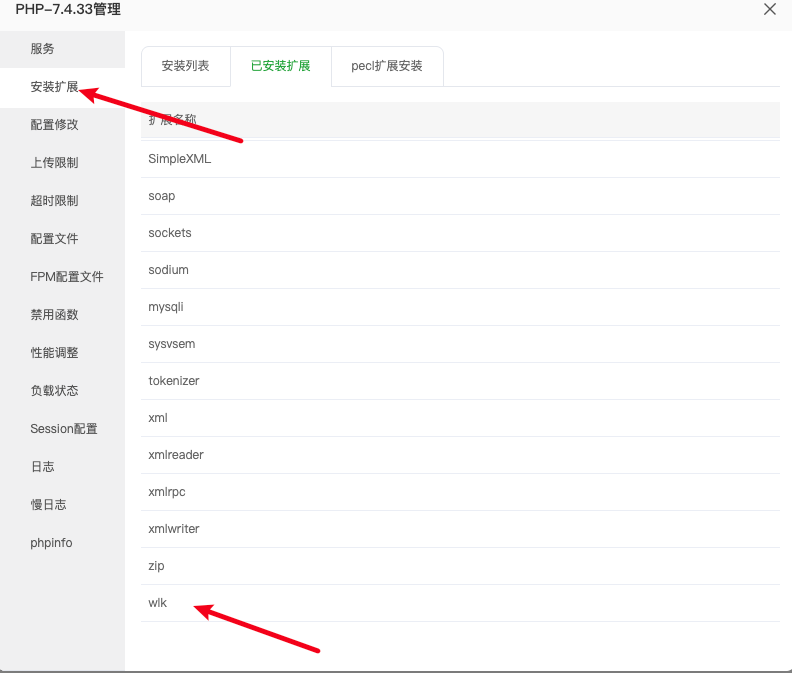Switch to the pecl扩展安装 tab
The width and height of the screenshot is (792, 673).
[x=386, y=66]
